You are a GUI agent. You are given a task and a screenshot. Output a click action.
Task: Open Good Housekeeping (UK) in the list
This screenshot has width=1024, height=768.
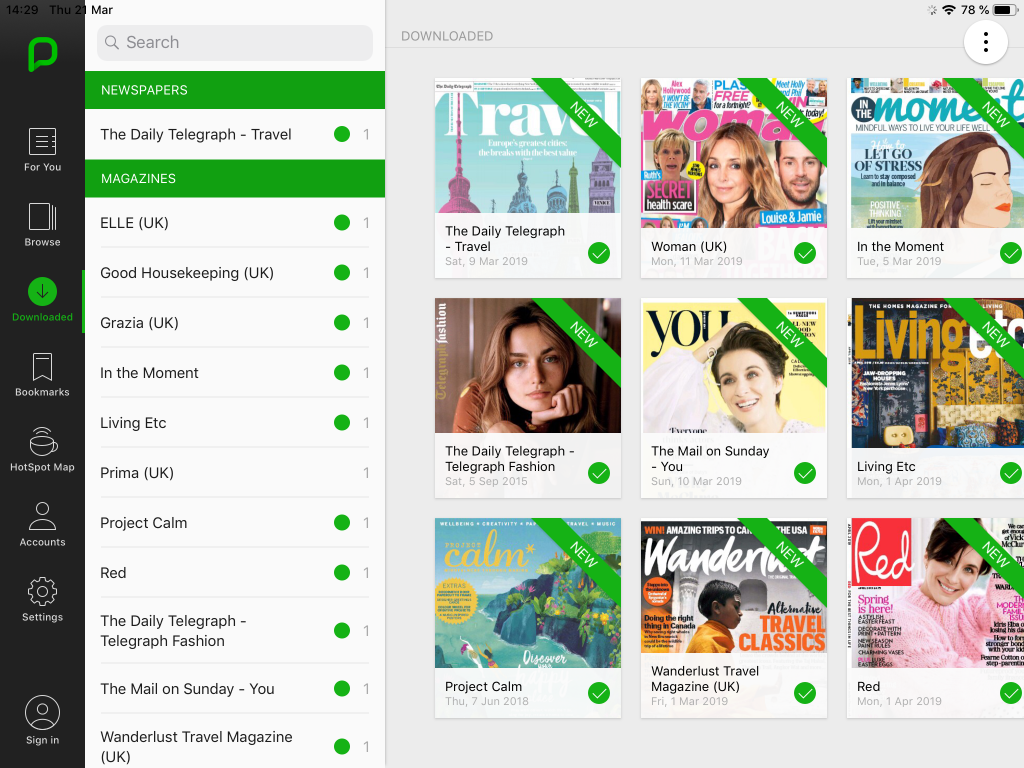click(235, 272)
